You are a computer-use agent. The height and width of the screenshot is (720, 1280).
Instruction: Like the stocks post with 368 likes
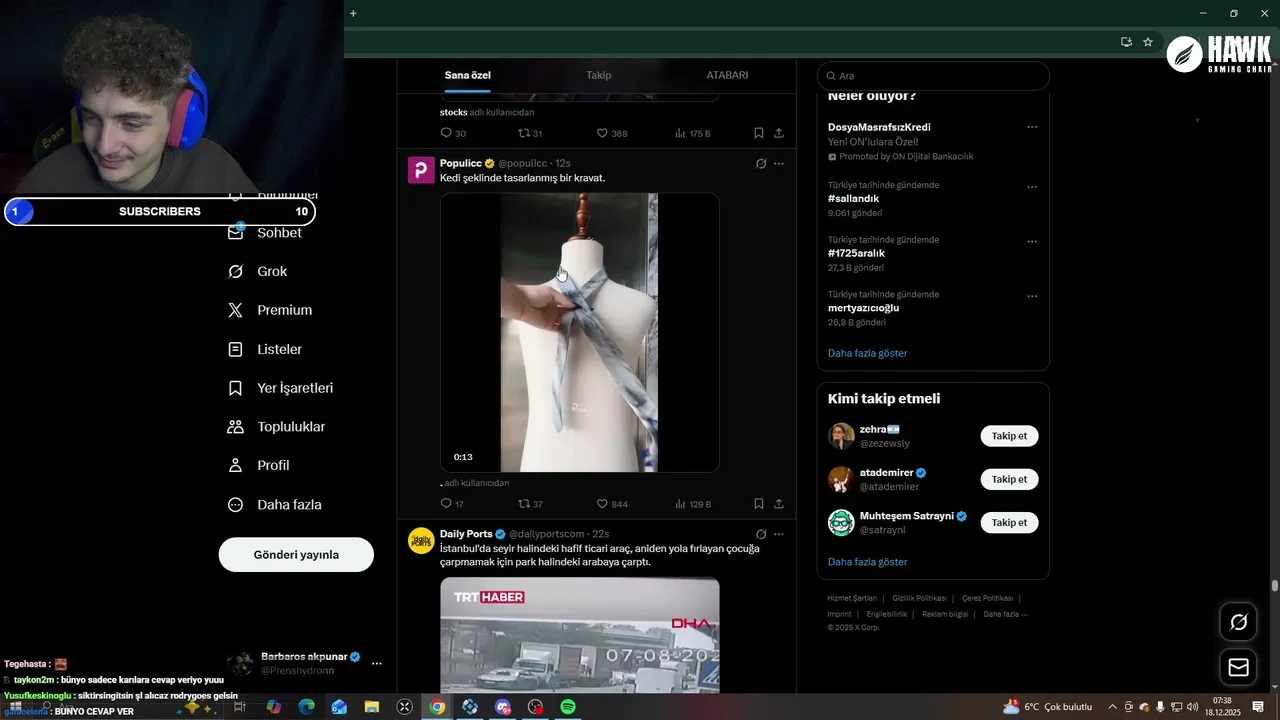[612, 133]
